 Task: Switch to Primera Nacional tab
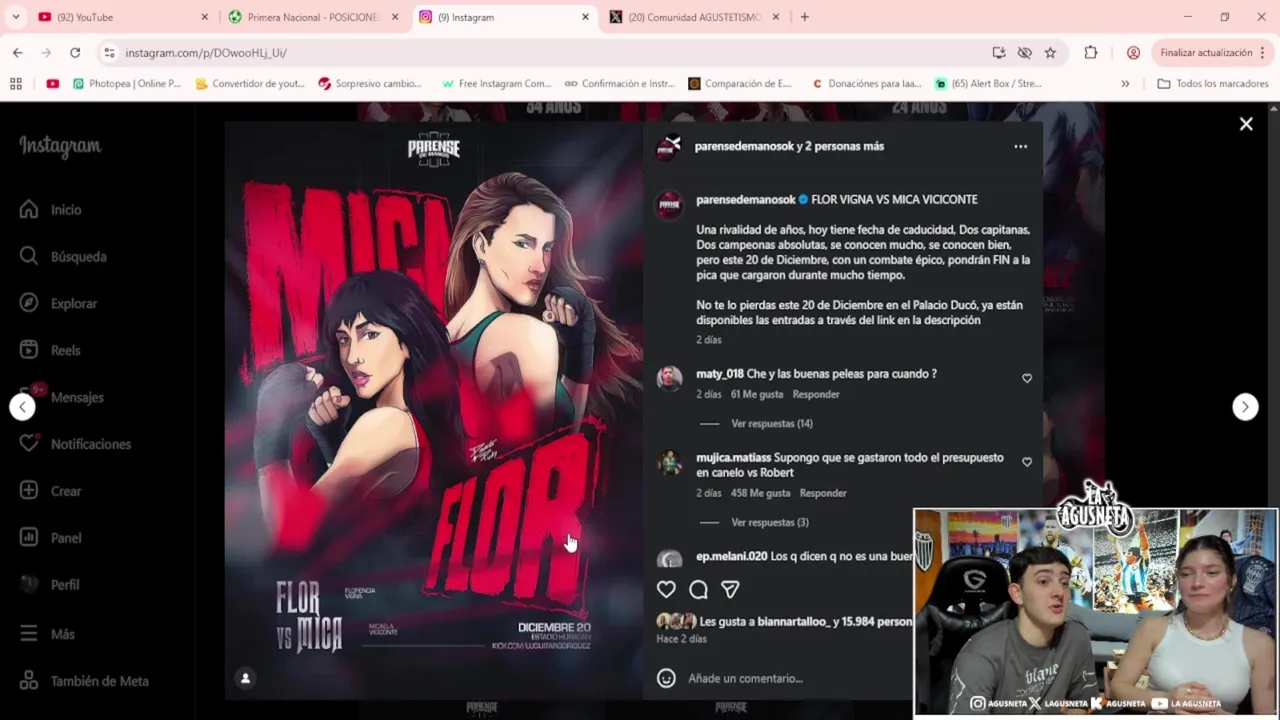tap(312, 17)
